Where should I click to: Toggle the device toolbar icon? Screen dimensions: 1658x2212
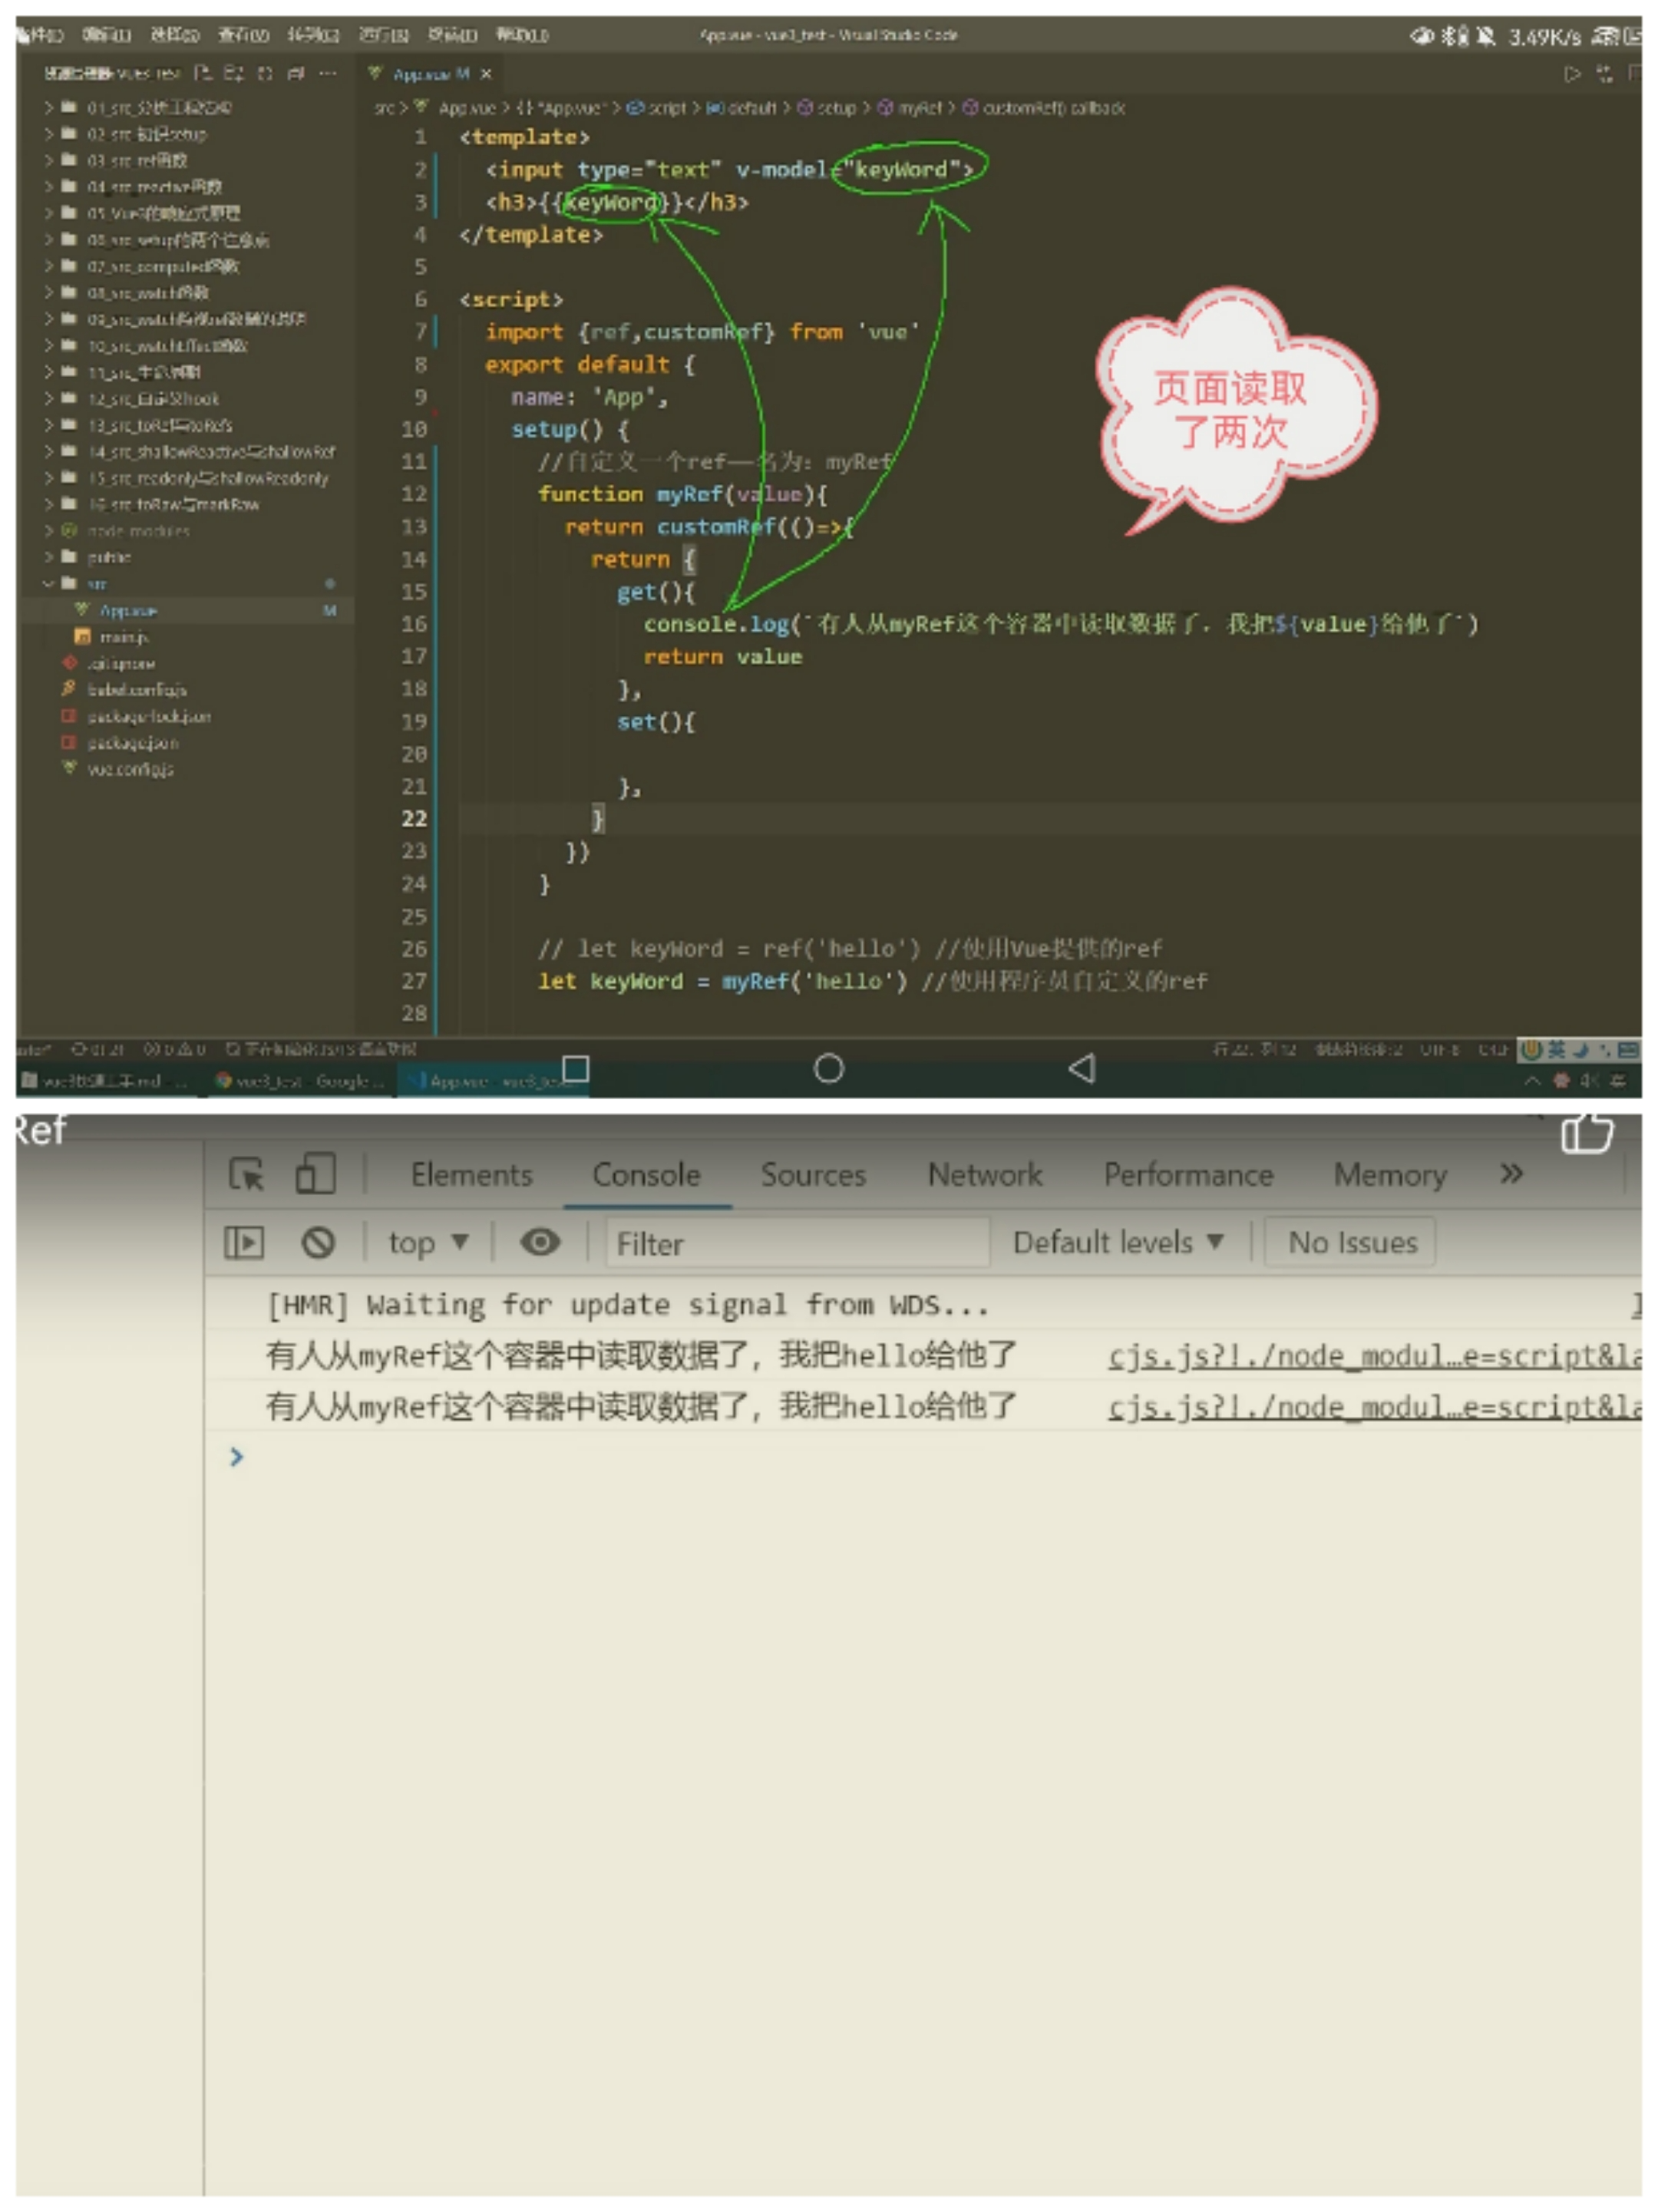(315, 1174)
